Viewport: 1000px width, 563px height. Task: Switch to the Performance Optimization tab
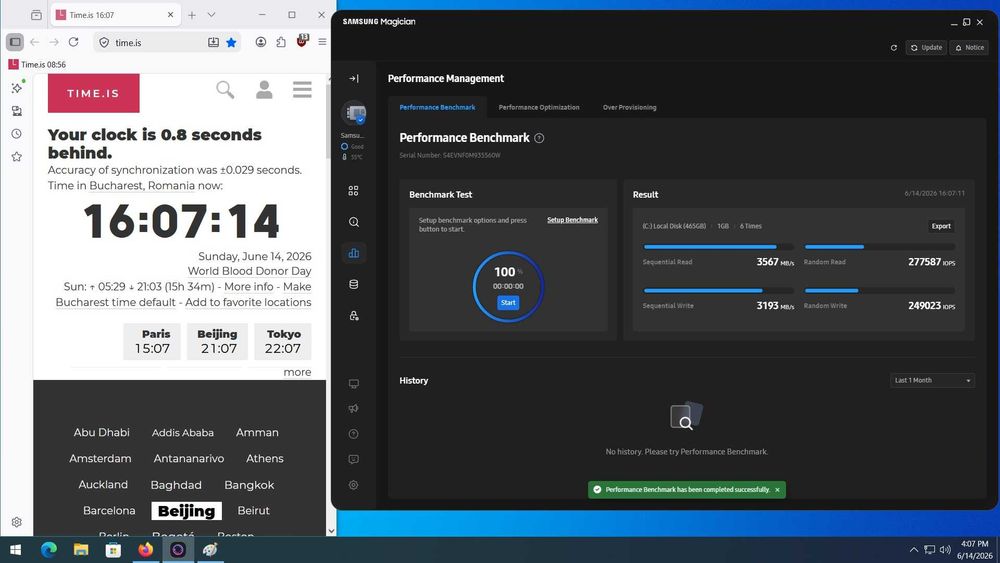click(539, 107)
